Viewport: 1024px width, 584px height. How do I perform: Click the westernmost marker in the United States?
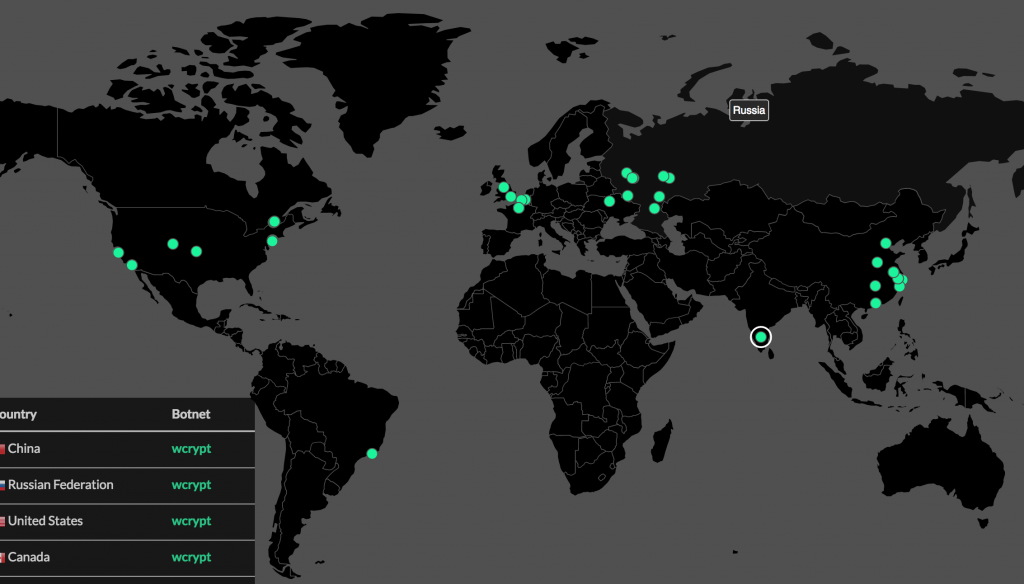pos(118,252)
